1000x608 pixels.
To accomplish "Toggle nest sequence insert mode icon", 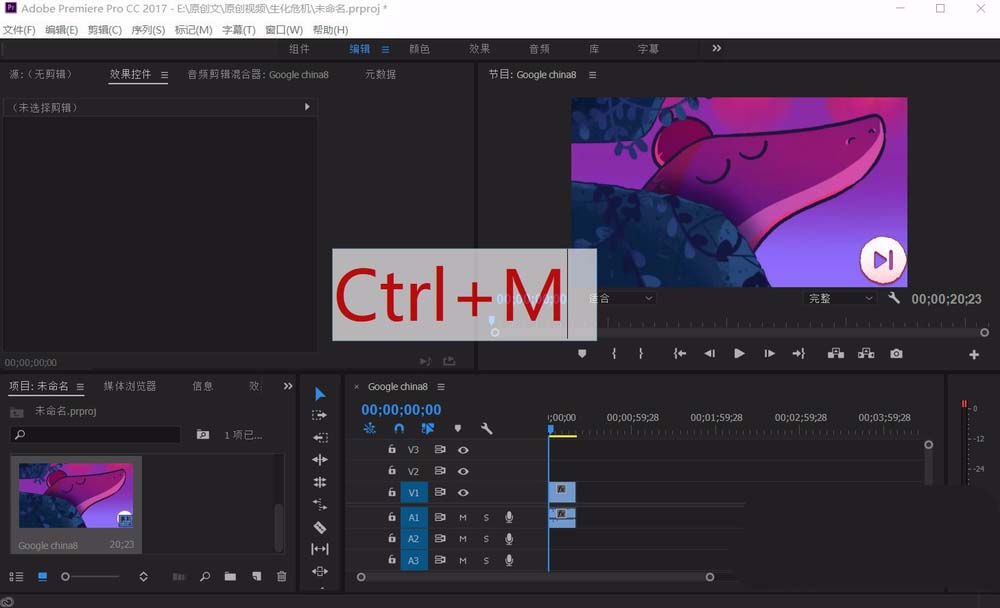I will (x=370, y=429).
